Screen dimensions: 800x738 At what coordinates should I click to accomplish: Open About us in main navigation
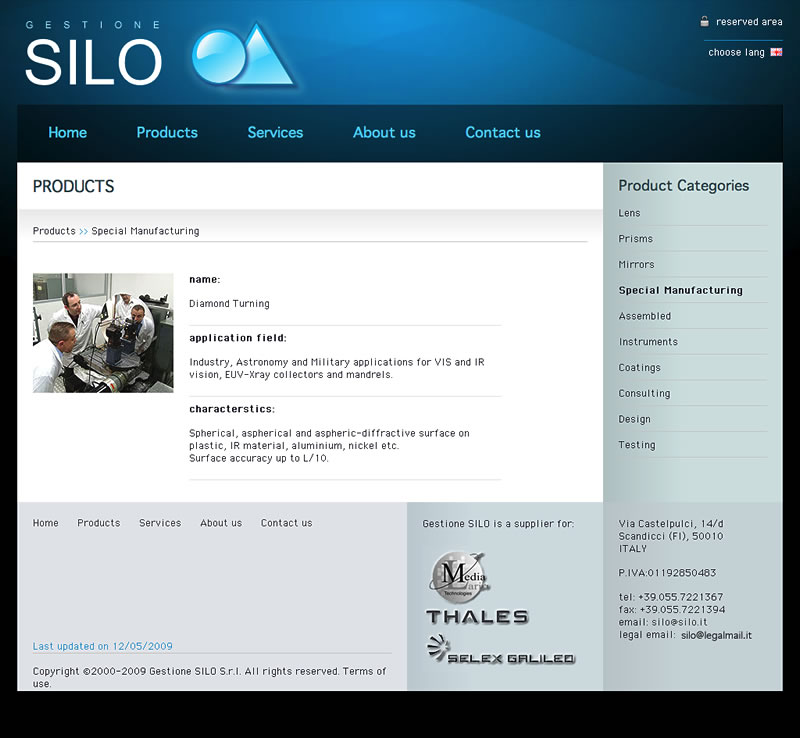(x=384, y=133)
